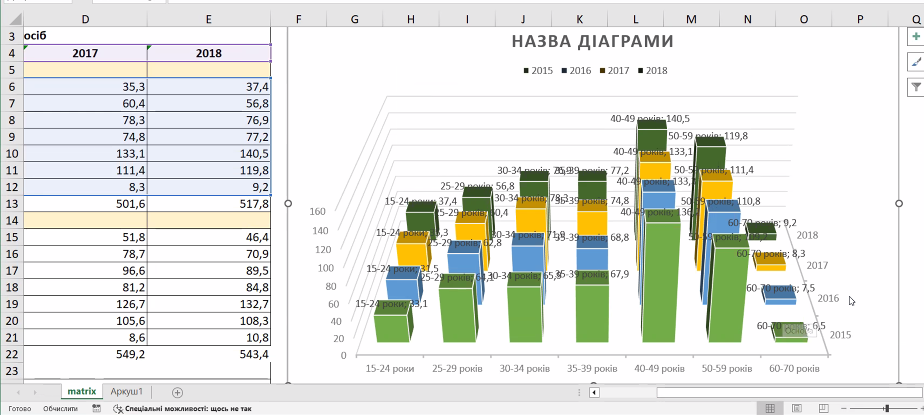
Task: Open Chart Elements plus button
Action: tap(915, 37)
